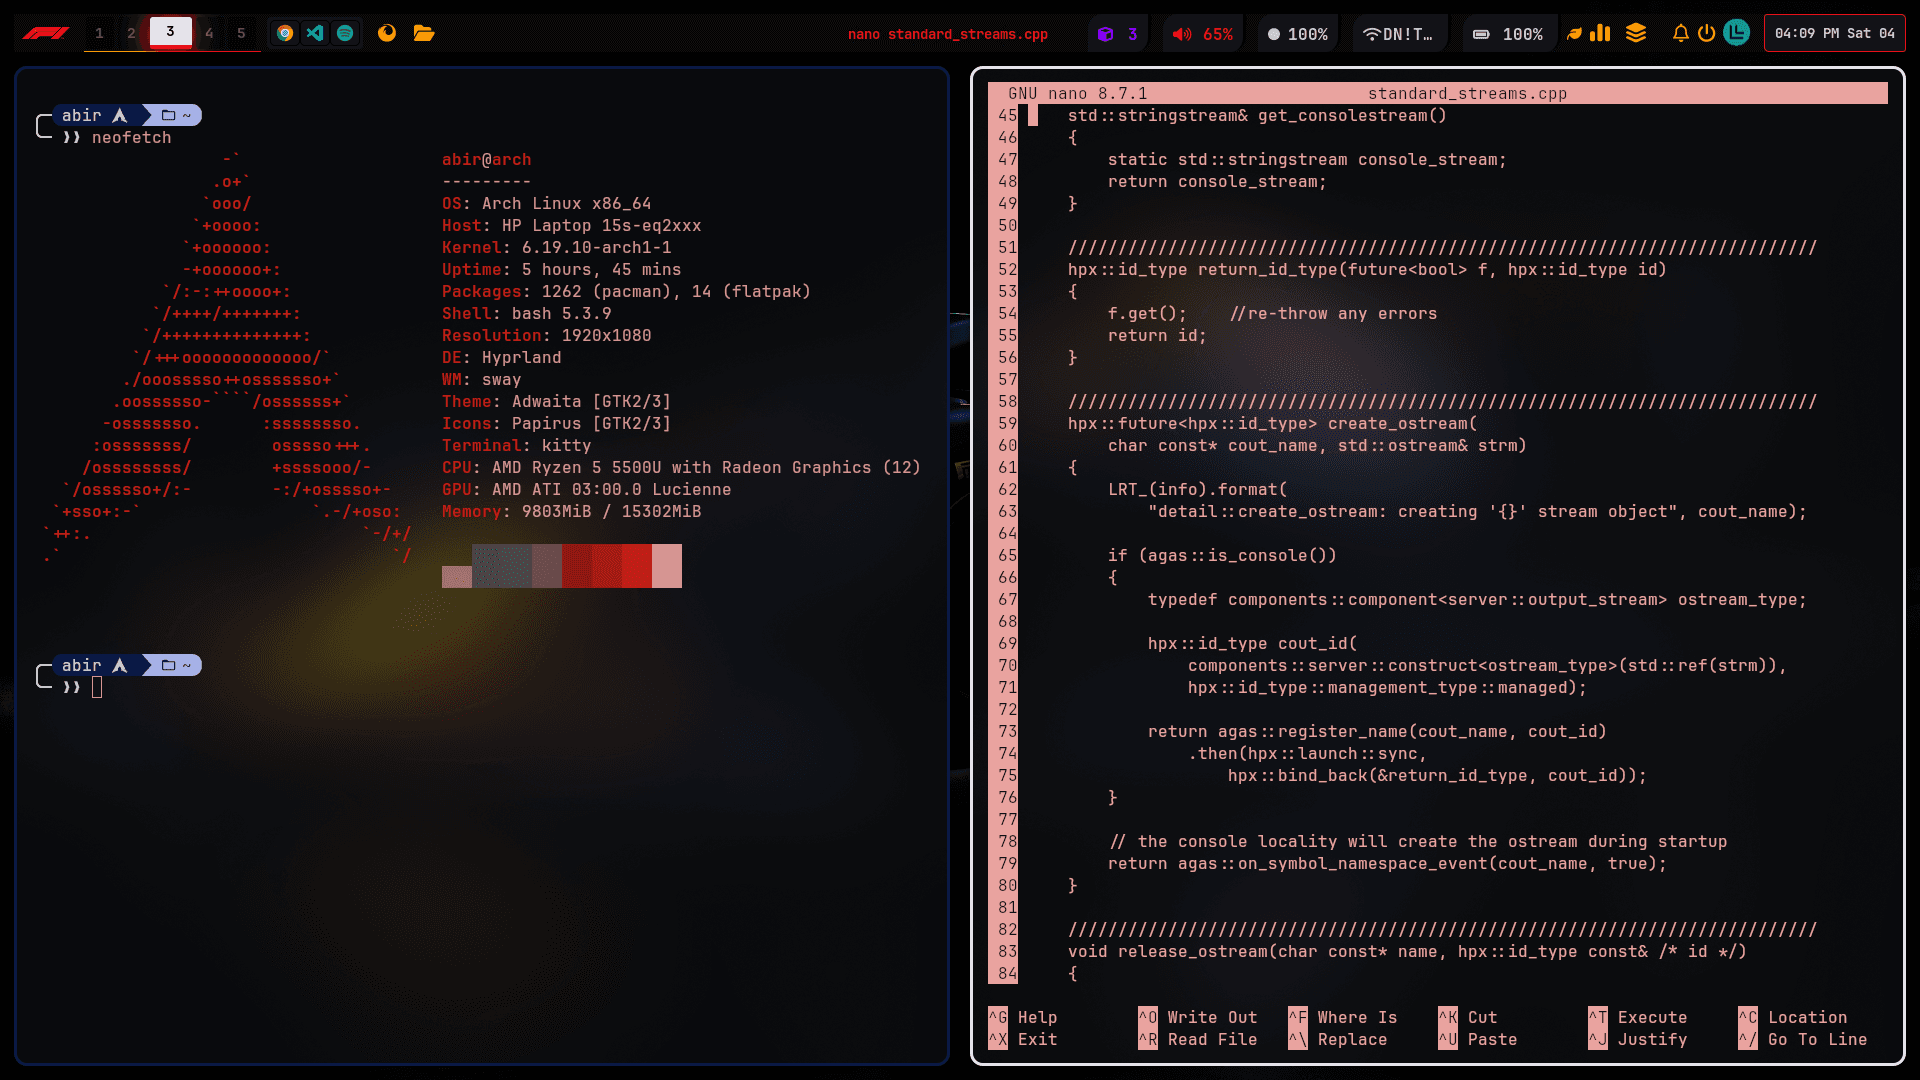Screen dimensions: 1920x1080
Task: Switch to workspace 1
Action: pos(99,33)
